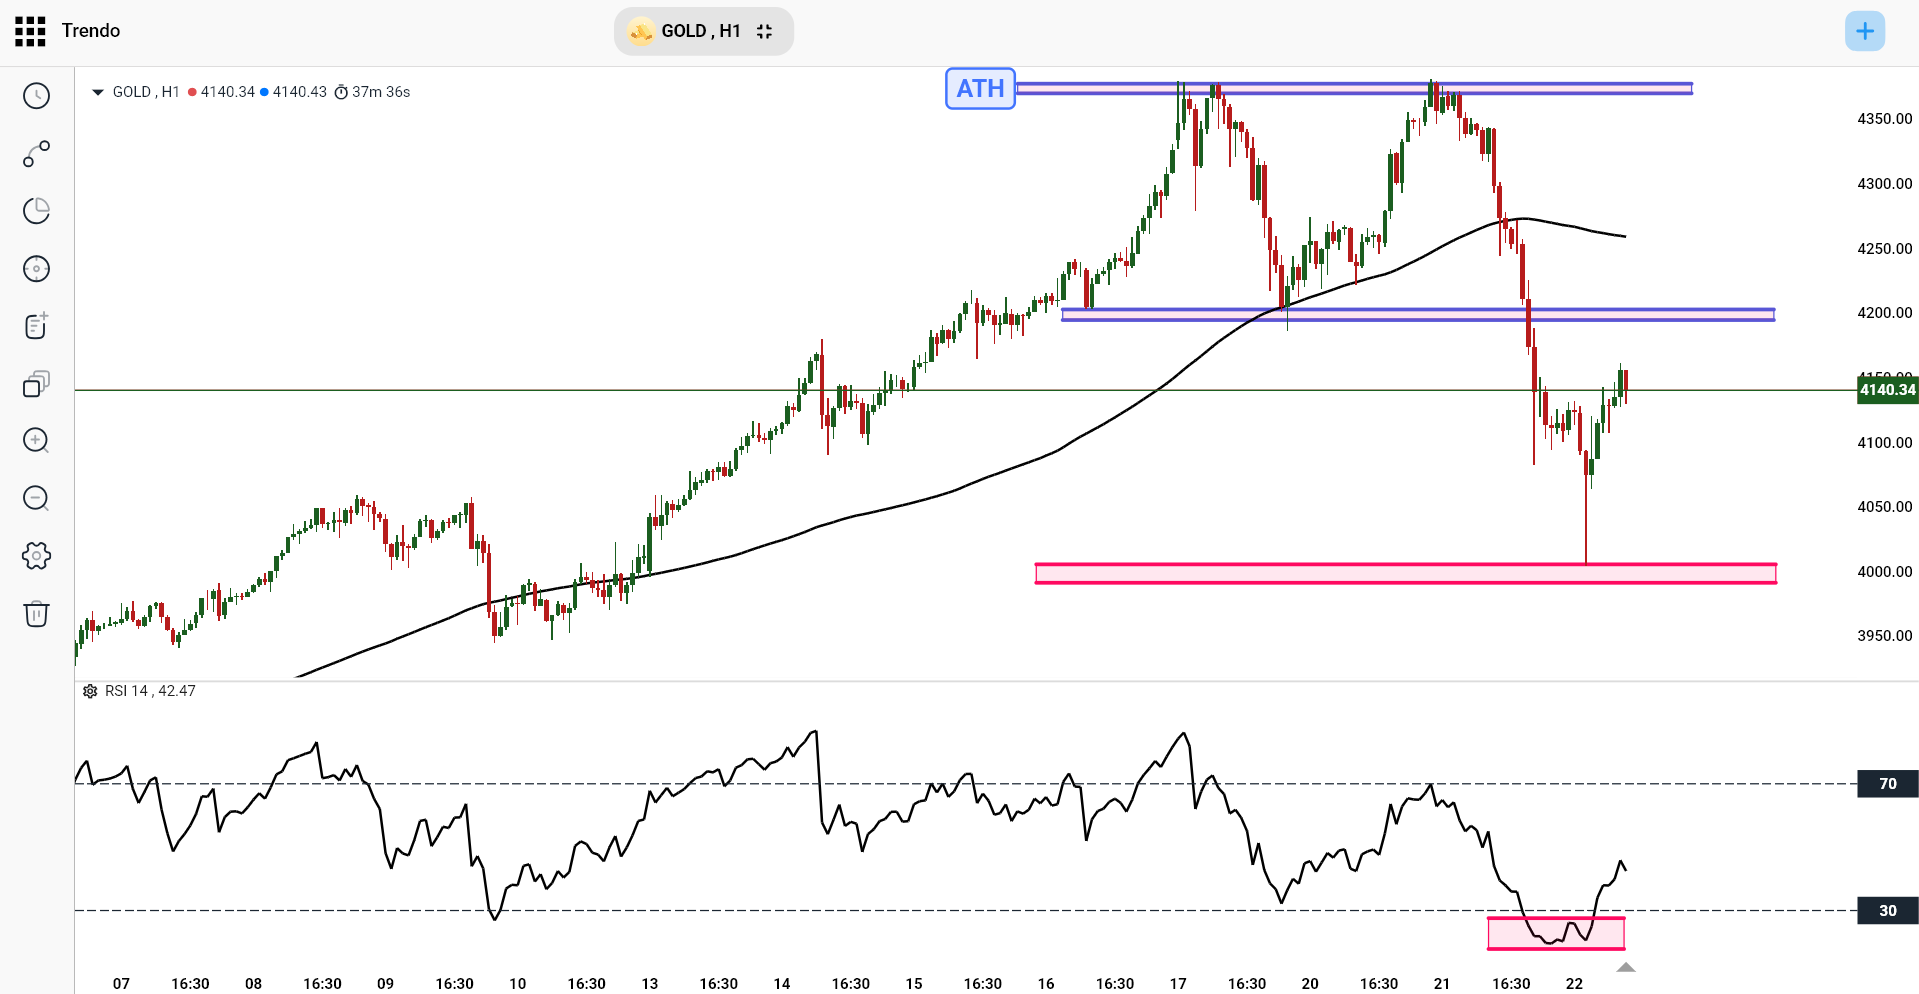Select the line drawing tool
This screenshot has width=1919, height=994.
tap(36, 154)
